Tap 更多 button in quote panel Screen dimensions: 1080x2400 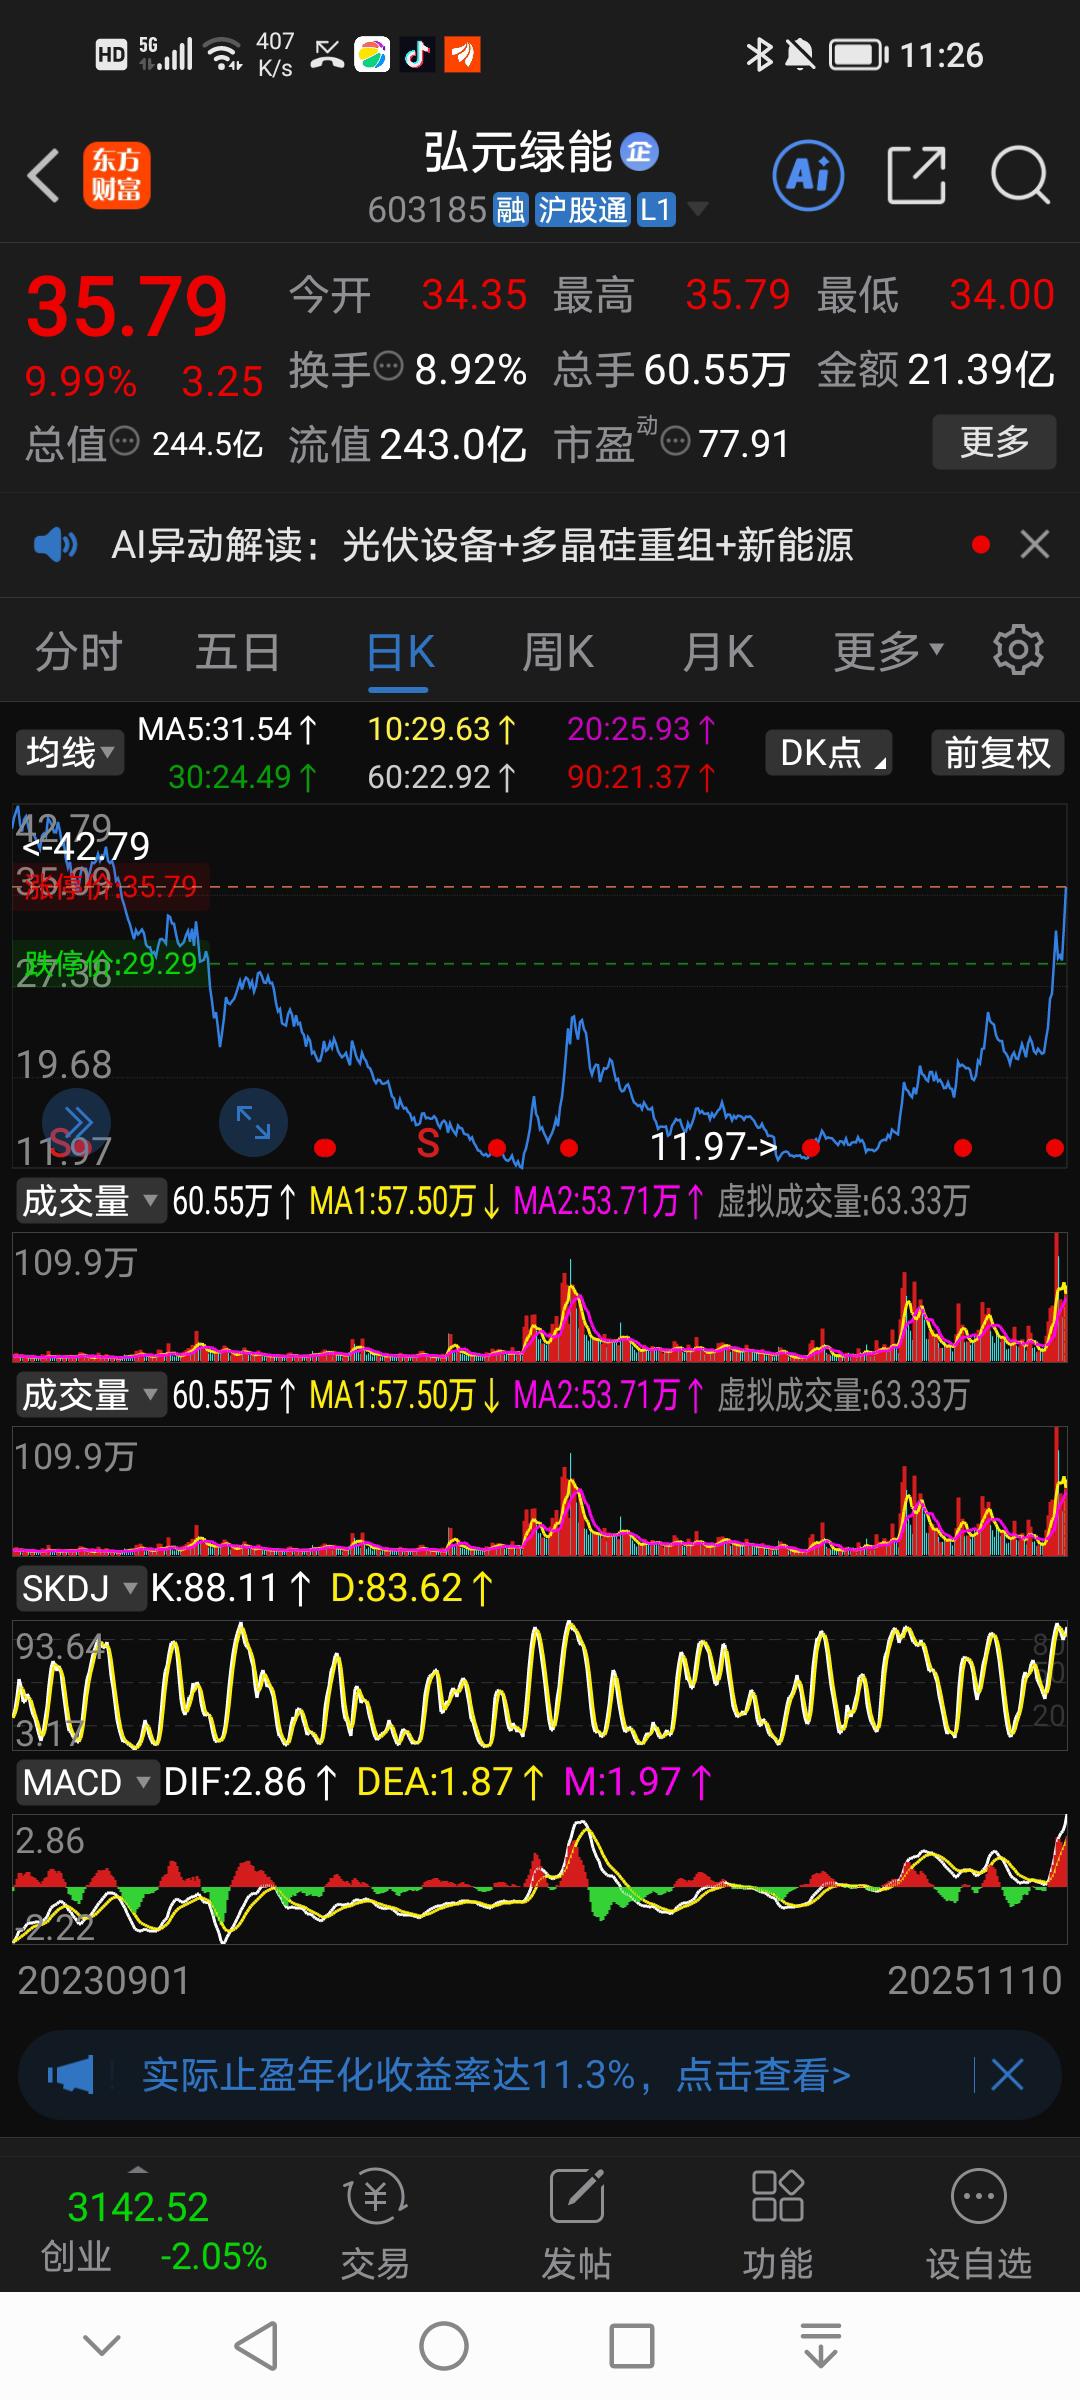pyautogui.click(x=994, y=441)
